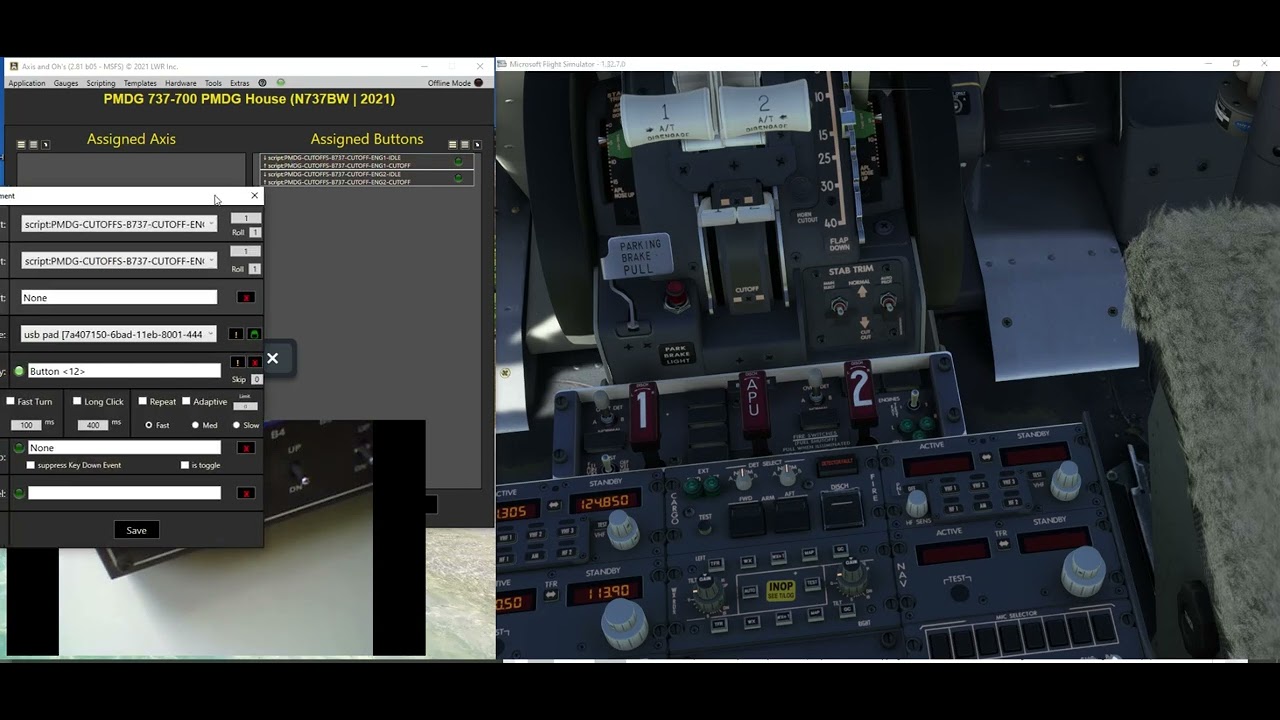
Task: Click green LED on the ENG2 assignment row
Action: tap(459, 178)
